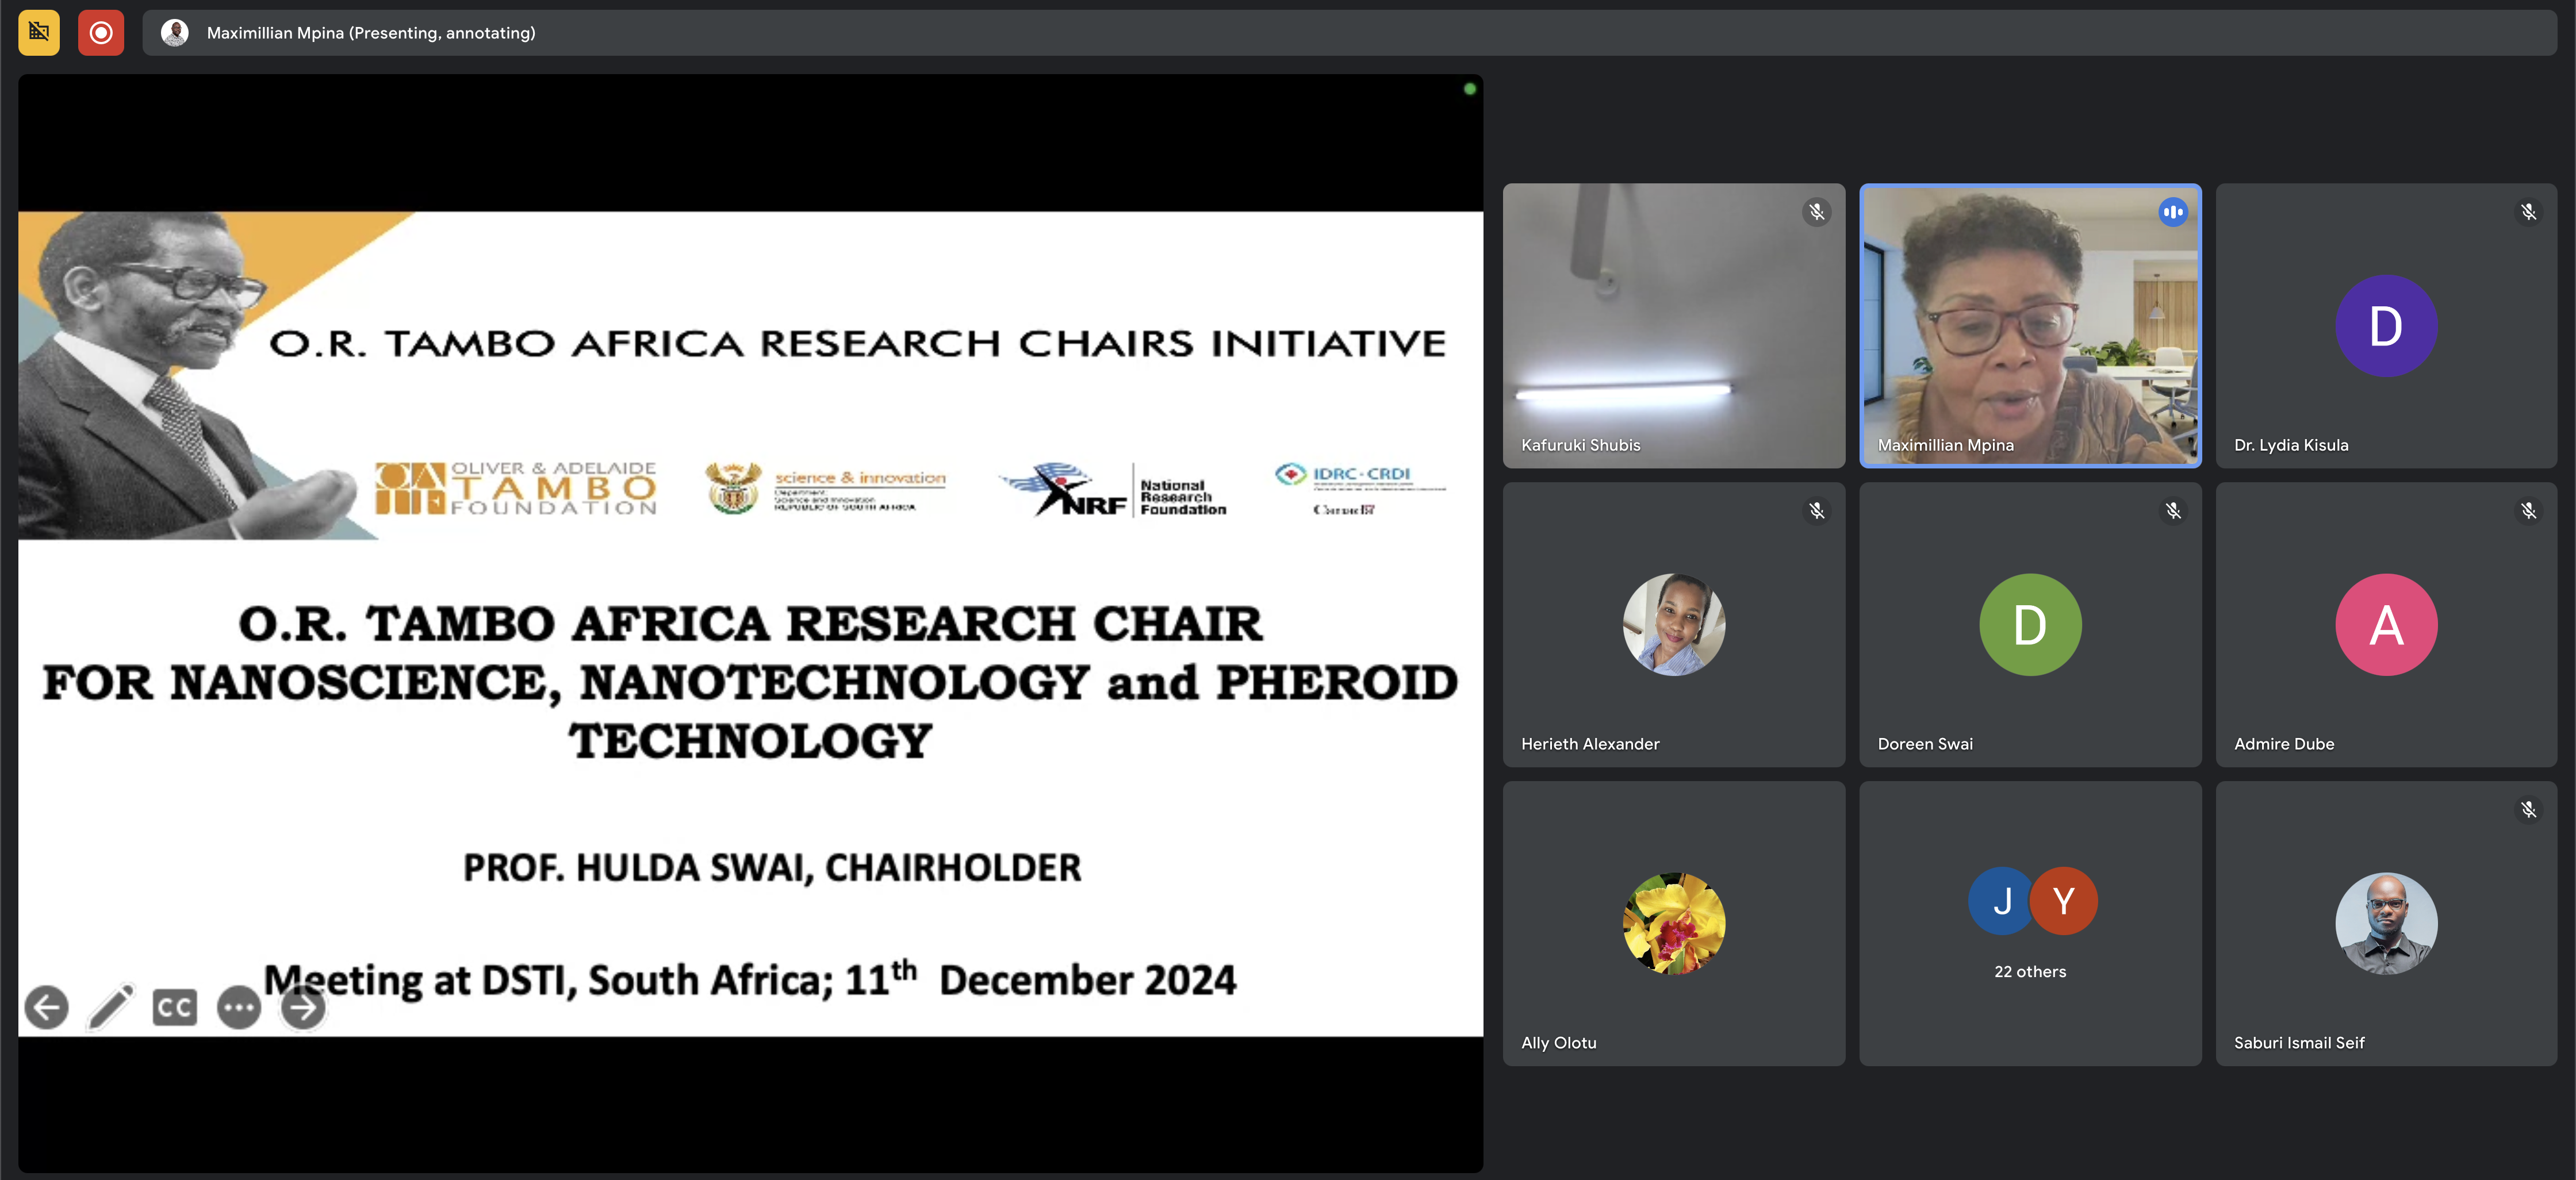Click muted mic icon on Dr. Lydia Kisula tile
The image size is (2576, 1180).
point(2528,212)
